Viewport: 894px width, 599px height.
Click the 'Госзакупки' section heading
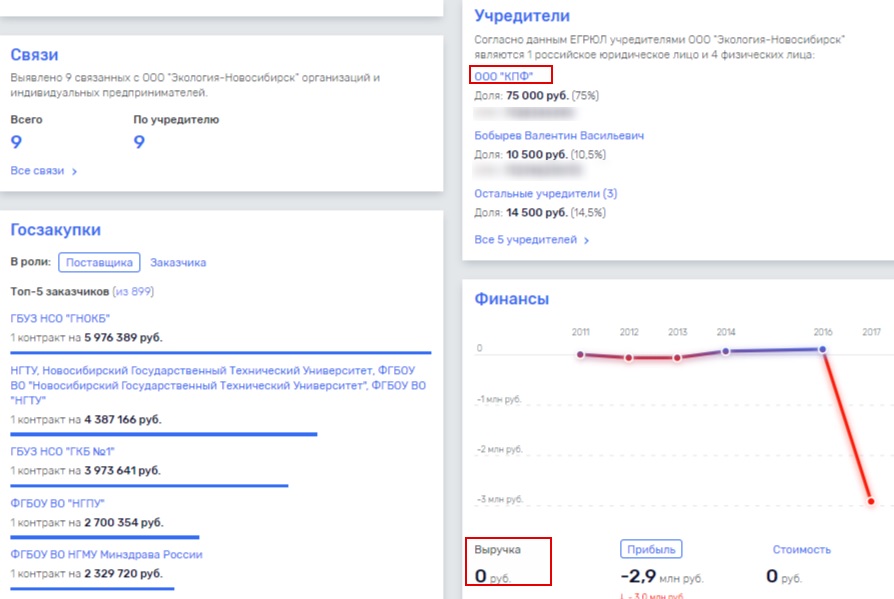(55, 230)
